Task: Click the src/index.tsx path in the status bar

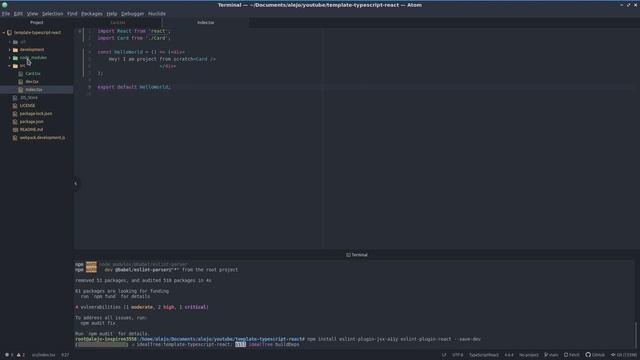Action: click(43, 355)
